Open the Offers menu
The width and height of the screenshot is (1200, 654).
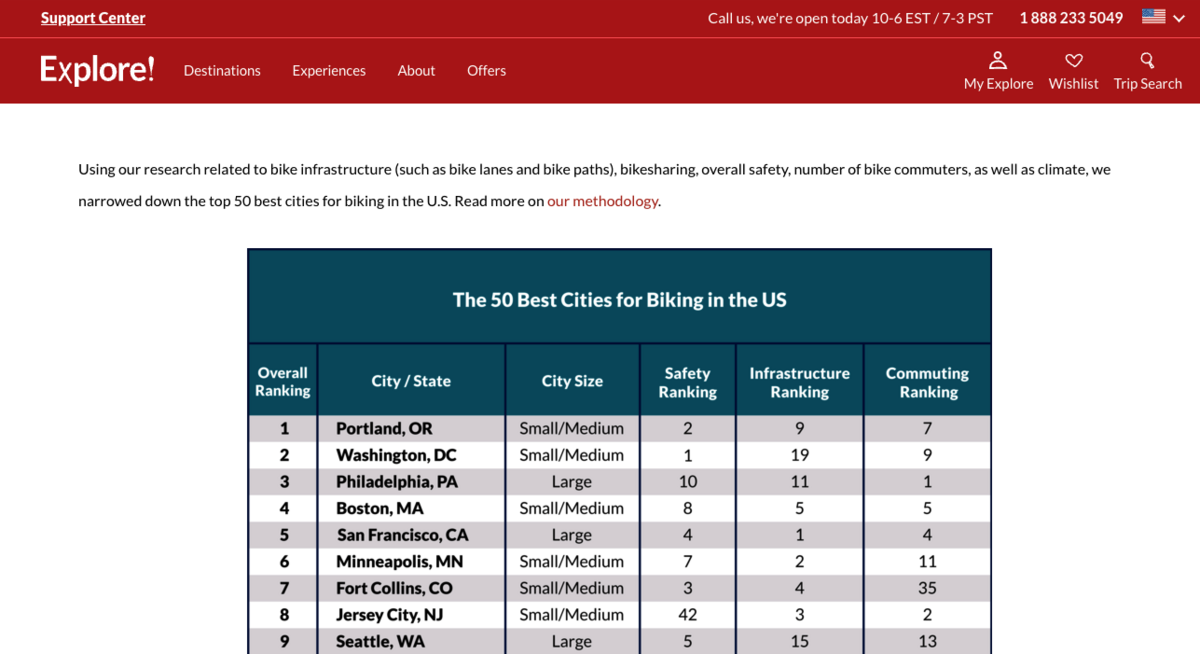486,71
